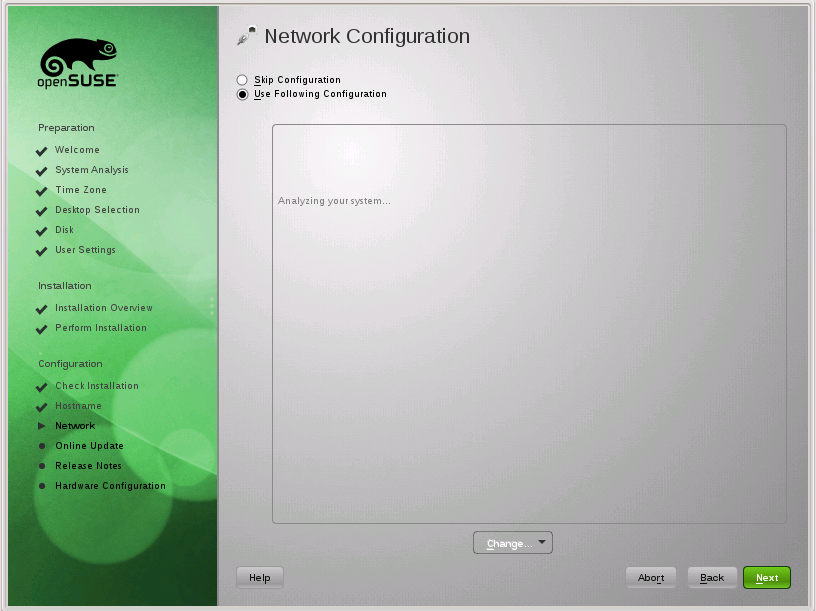This screenshot has height=611, width=816.
Task: Click the Perform Installation step label
Action: [101, 328]
